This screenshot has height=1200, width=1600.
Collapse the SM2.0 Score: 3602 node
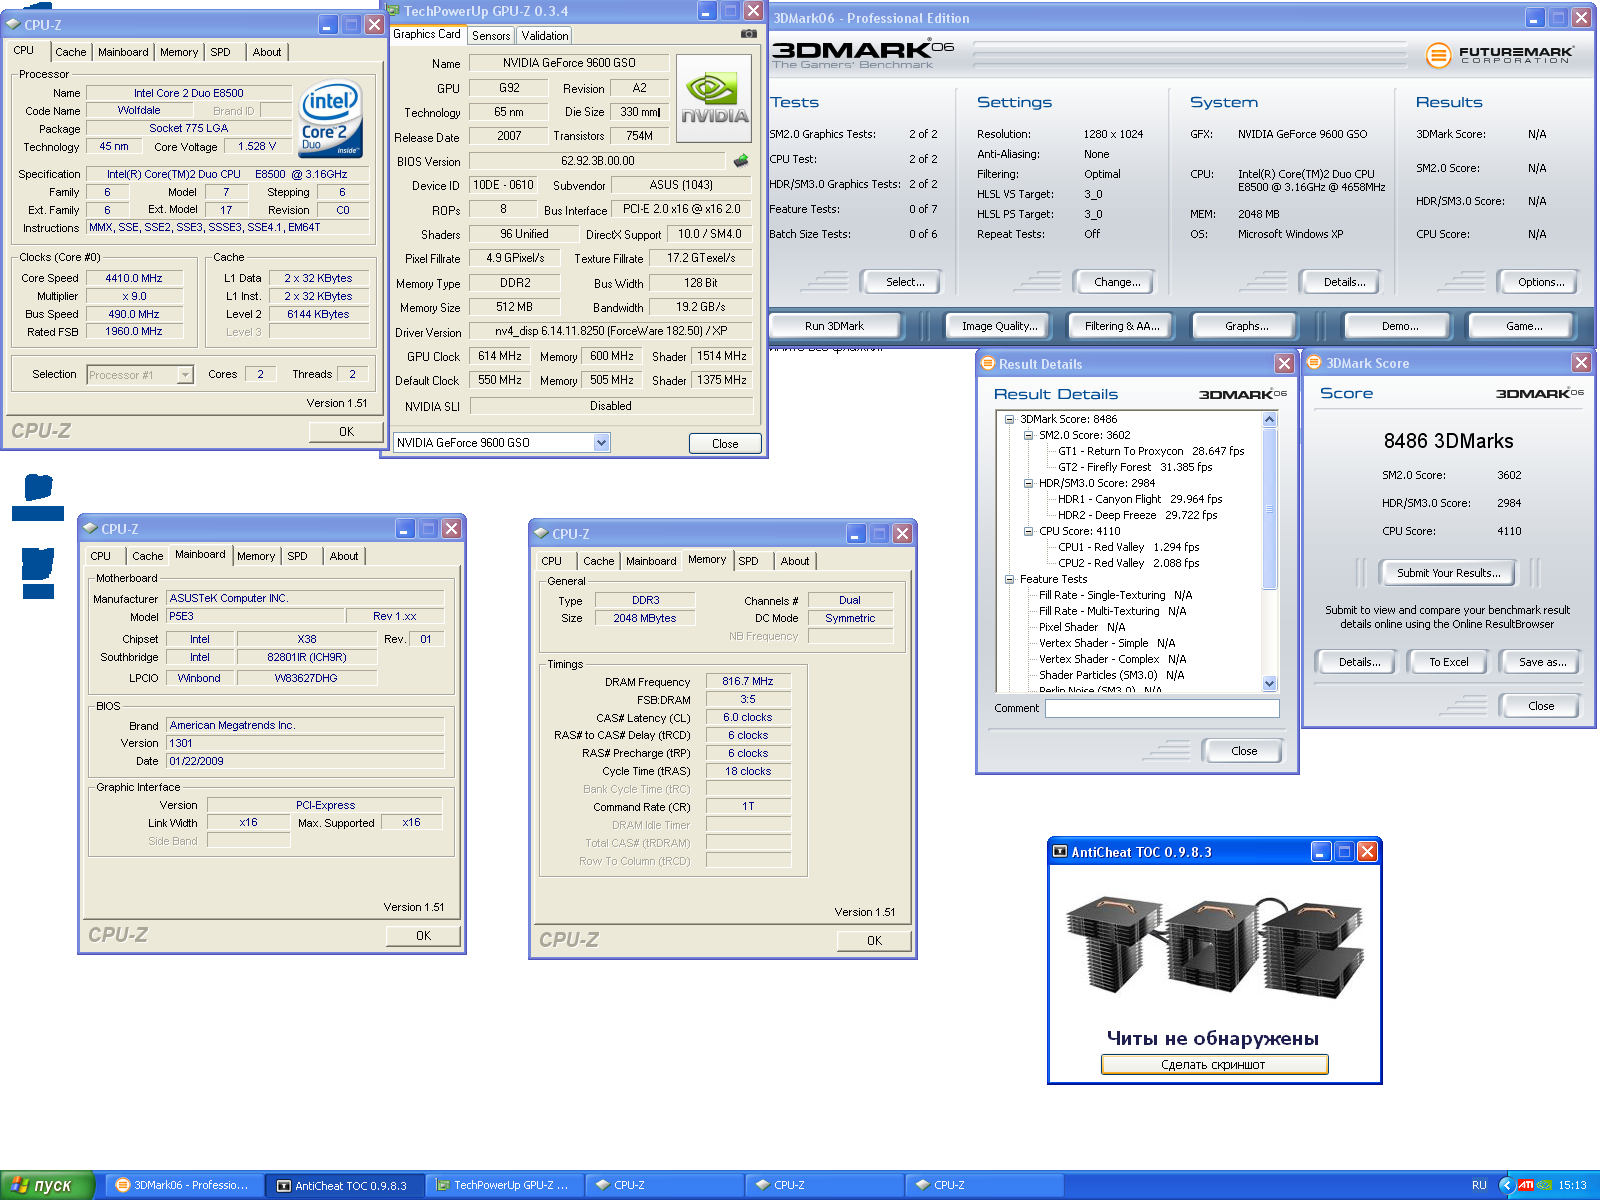pyautogui.click(x=1028, y=435)
